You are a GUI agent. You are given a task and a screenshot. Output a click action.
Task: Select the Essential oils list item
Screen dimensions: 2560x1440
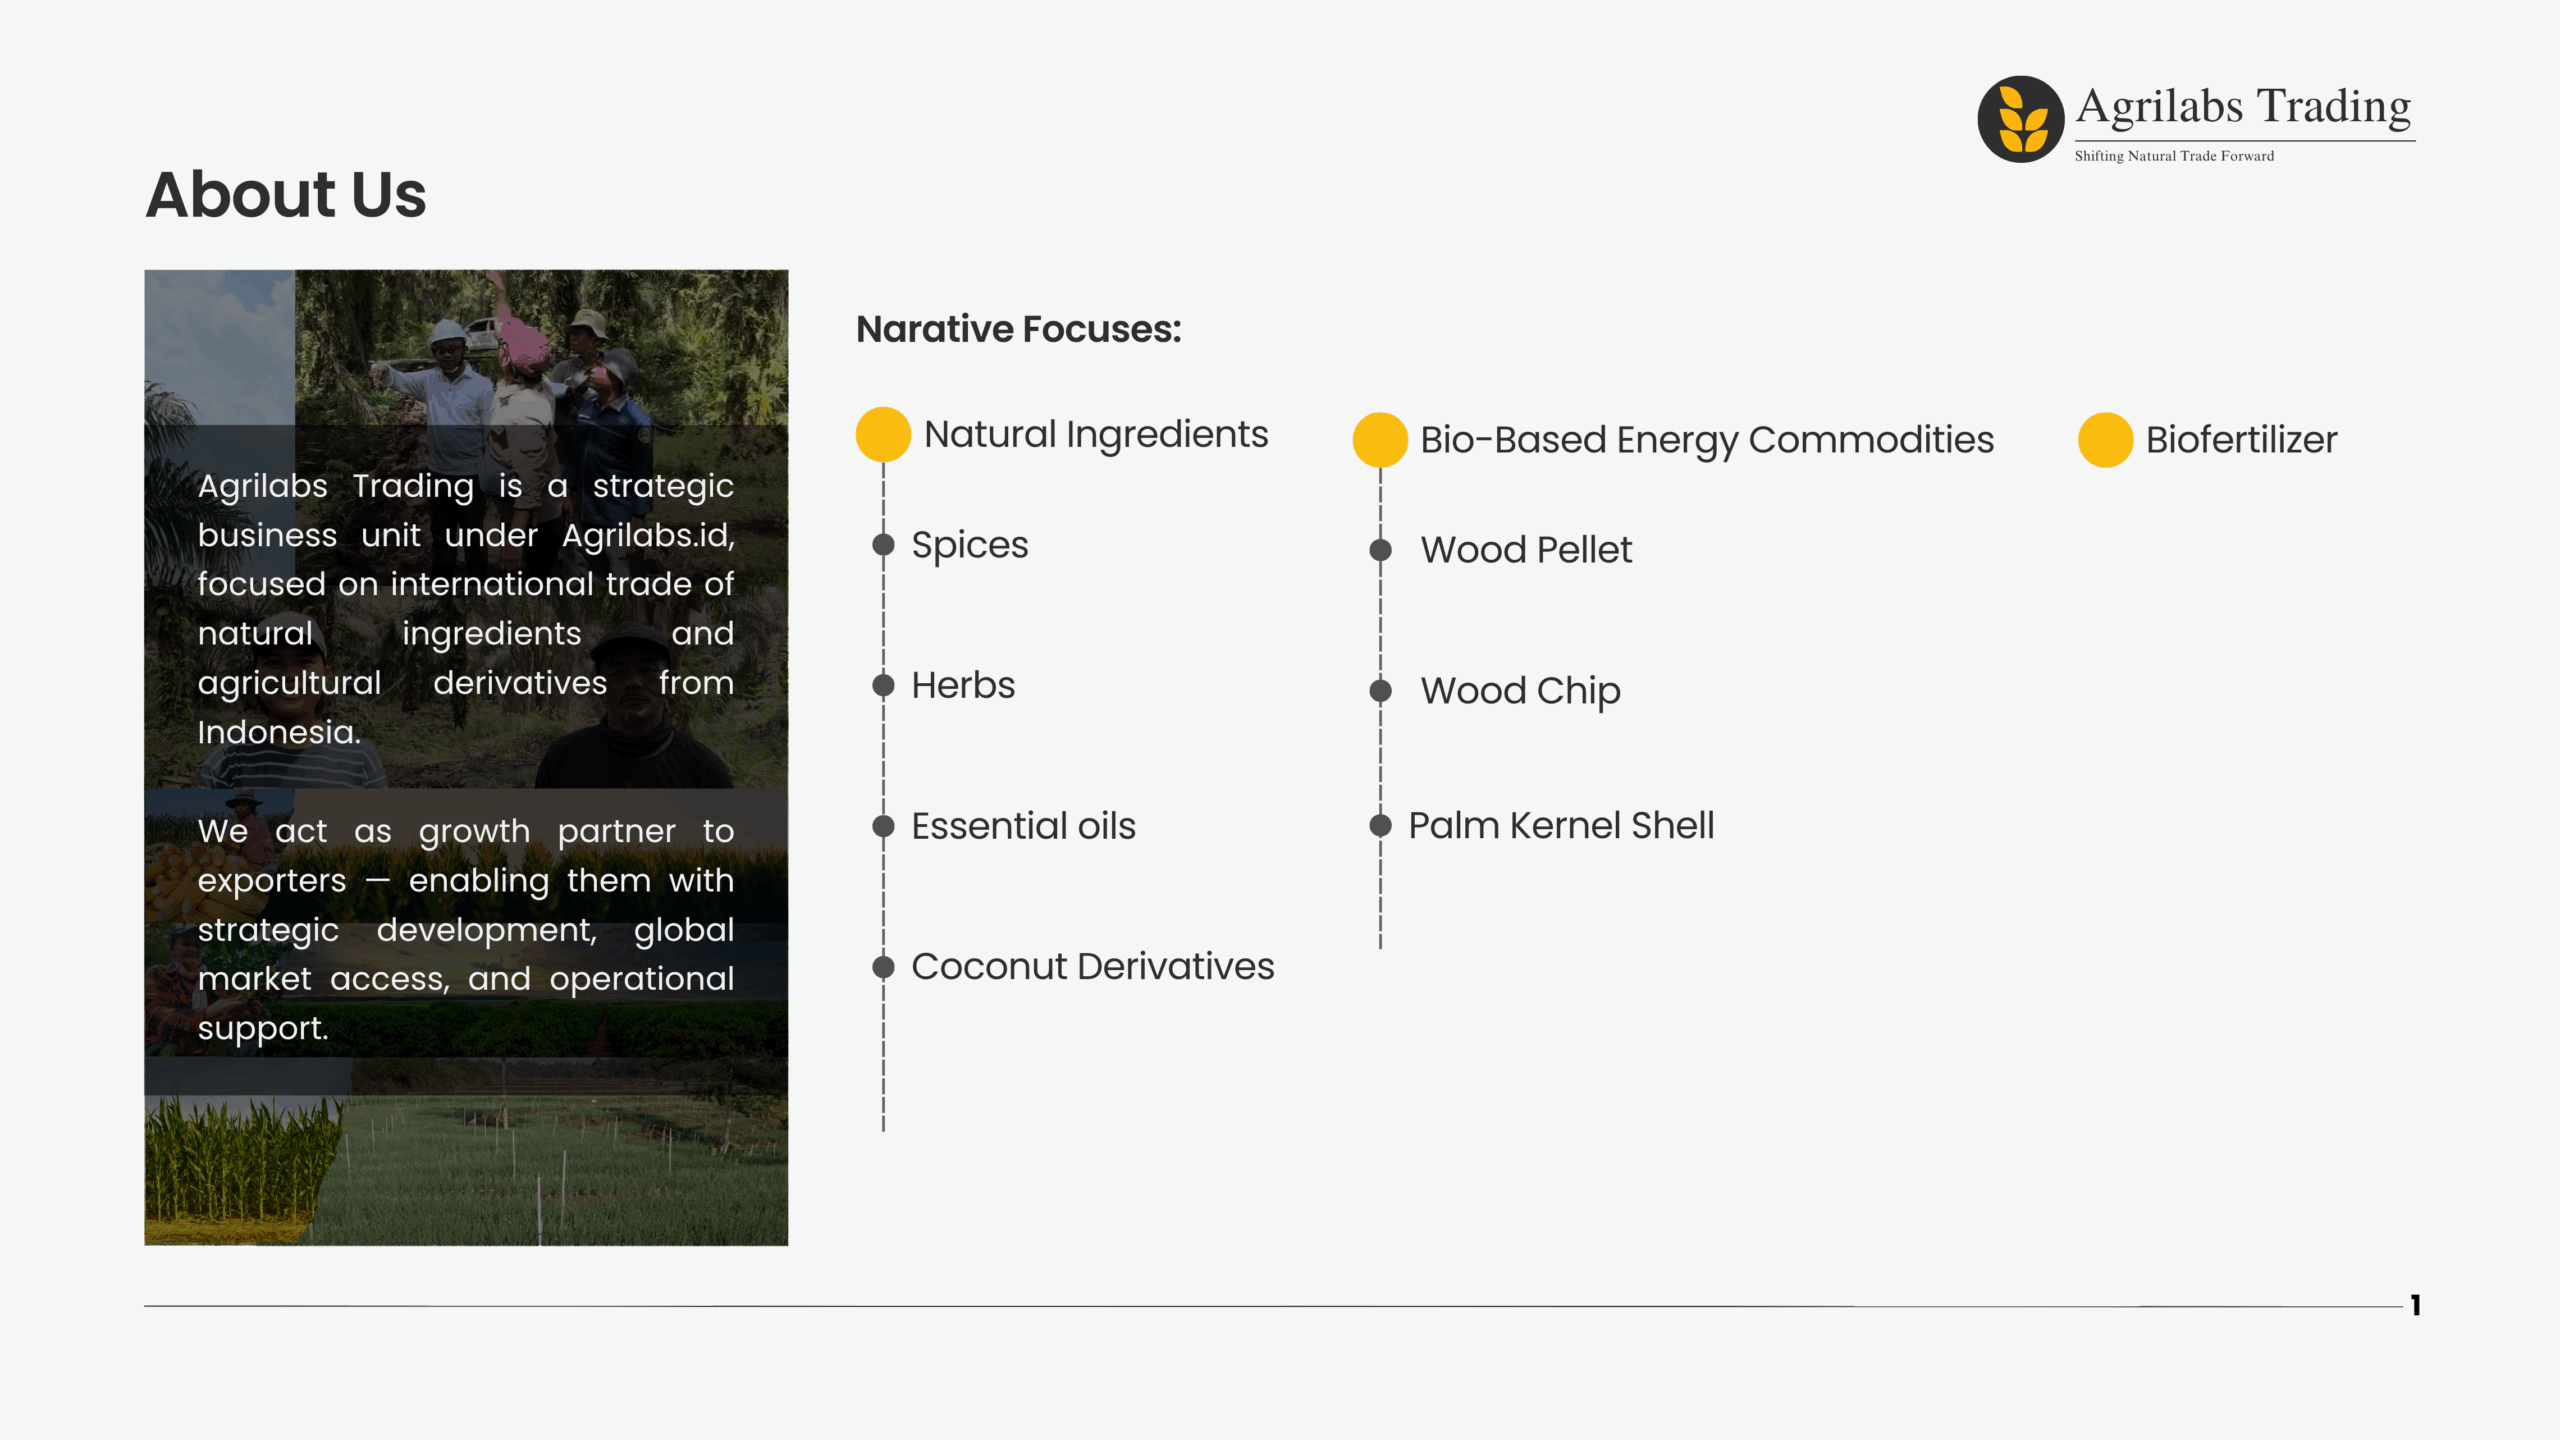(1023, 826)
